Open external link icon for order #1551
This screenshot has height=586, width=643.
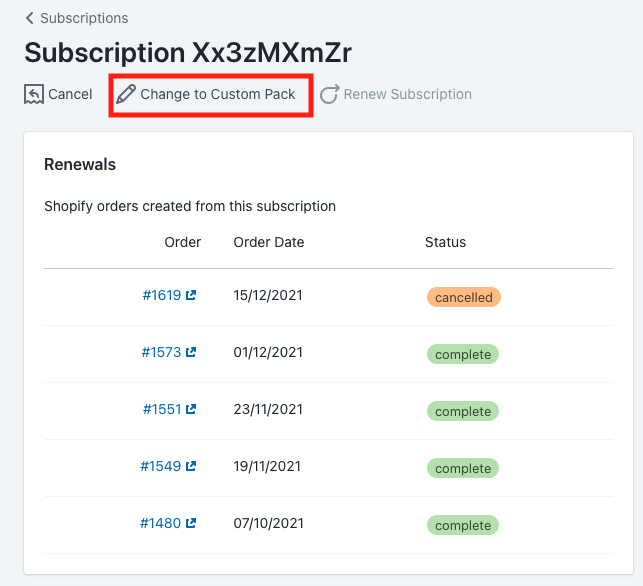pyautogui.click(x=191, y=409)
